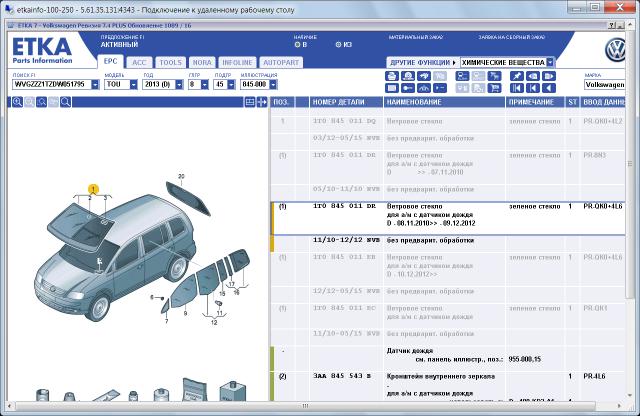The image size is (640, 416).
Task: Open the NORA tab
Action: pos(202,62)
